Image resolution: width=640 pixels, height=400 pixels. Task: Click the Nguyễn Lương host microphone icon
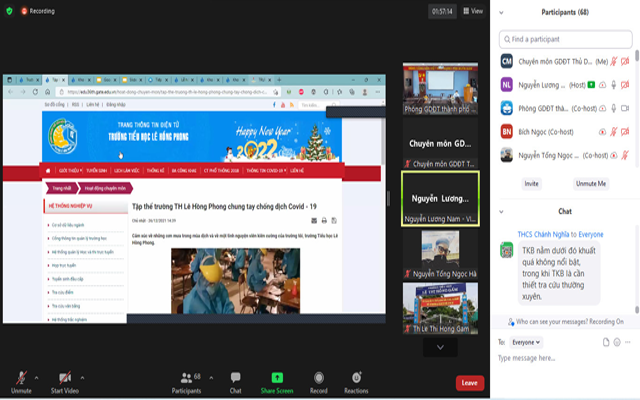[613, 85]
